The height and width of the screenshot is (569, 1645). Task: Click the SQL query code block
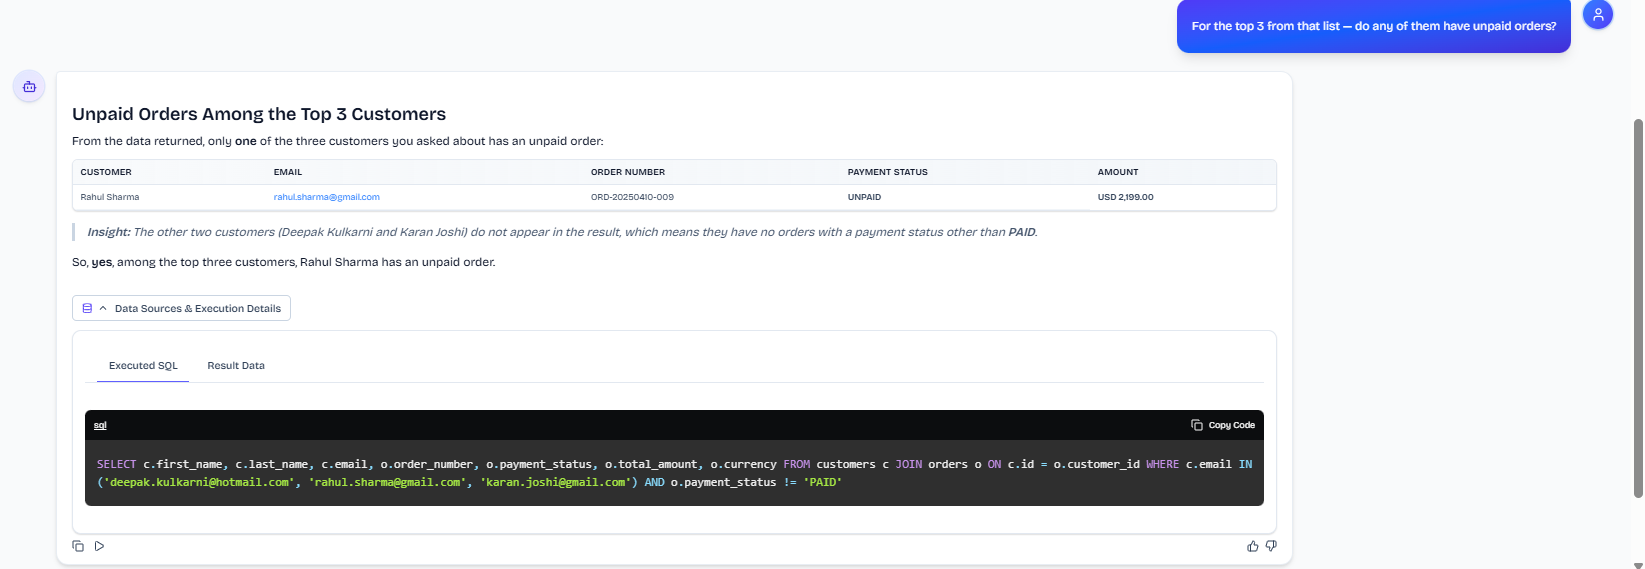[x=674, y=473]
